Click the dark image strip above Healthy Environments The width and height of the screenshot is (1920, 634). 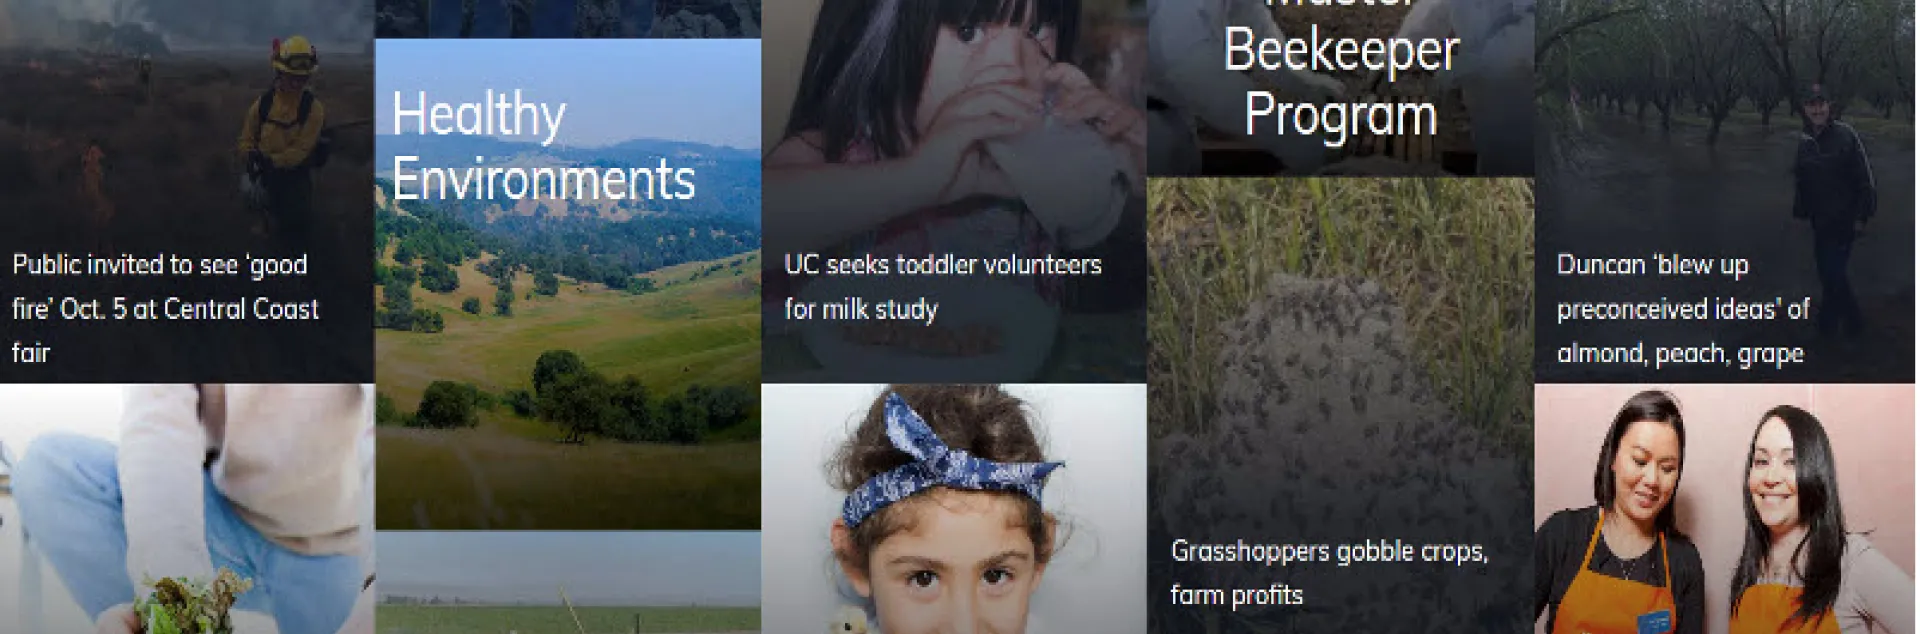coord(568,18)
